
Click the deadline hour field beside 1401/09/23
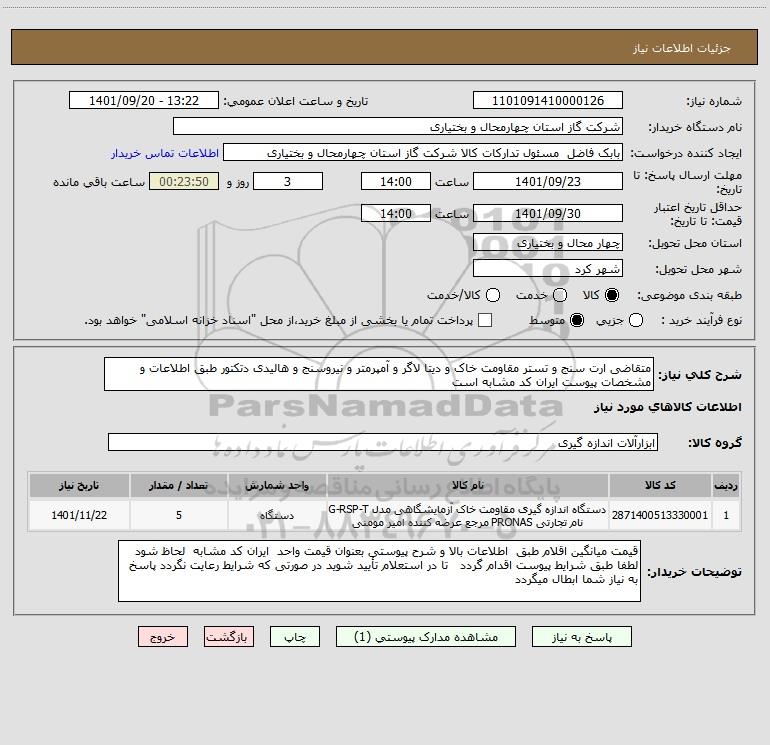(x=396, y=181)
